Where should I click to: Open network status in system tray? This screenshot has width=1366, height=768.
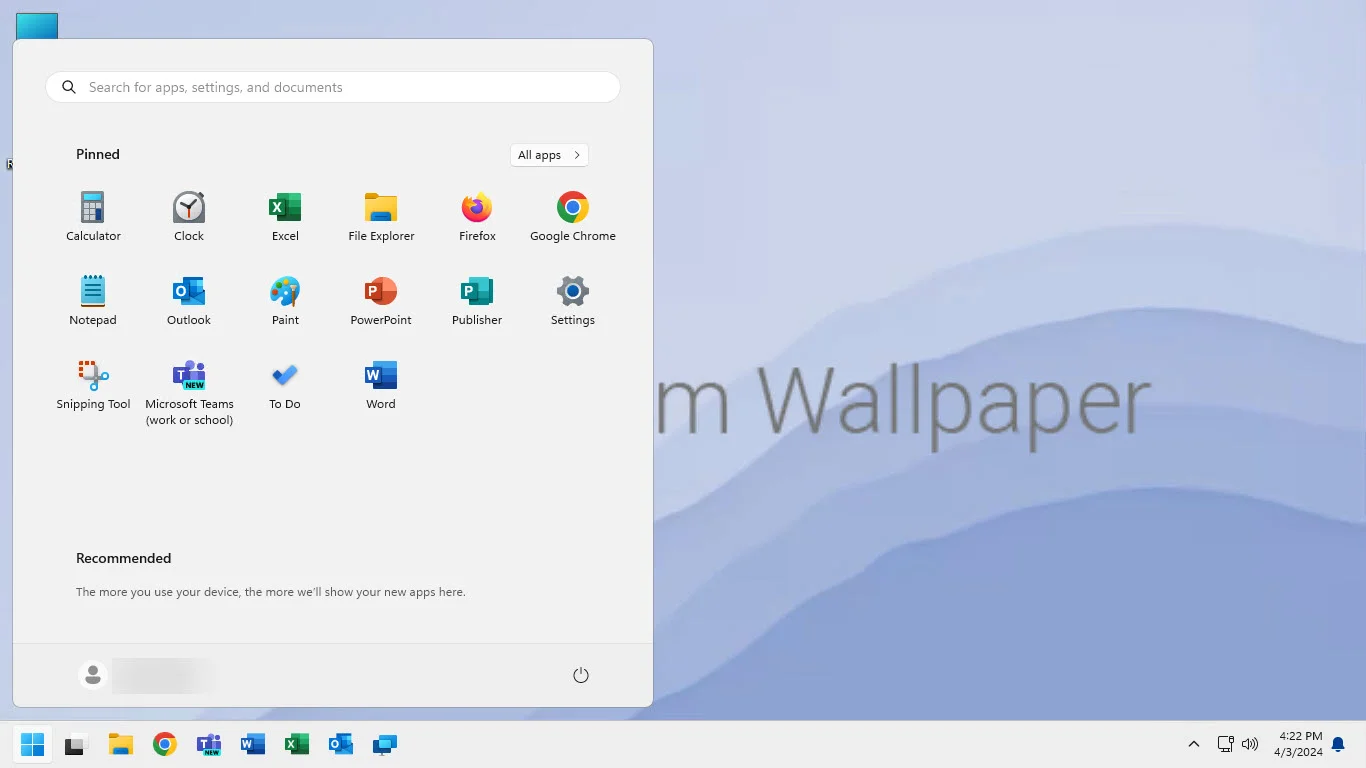pos(1225,744)
